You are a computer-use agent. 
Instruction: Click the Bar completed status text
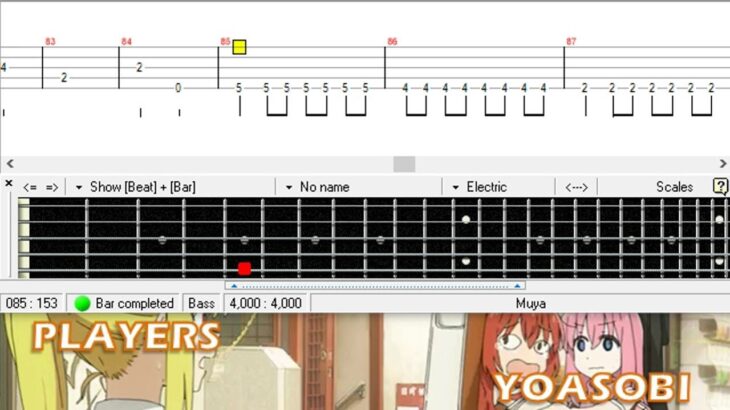135,303
